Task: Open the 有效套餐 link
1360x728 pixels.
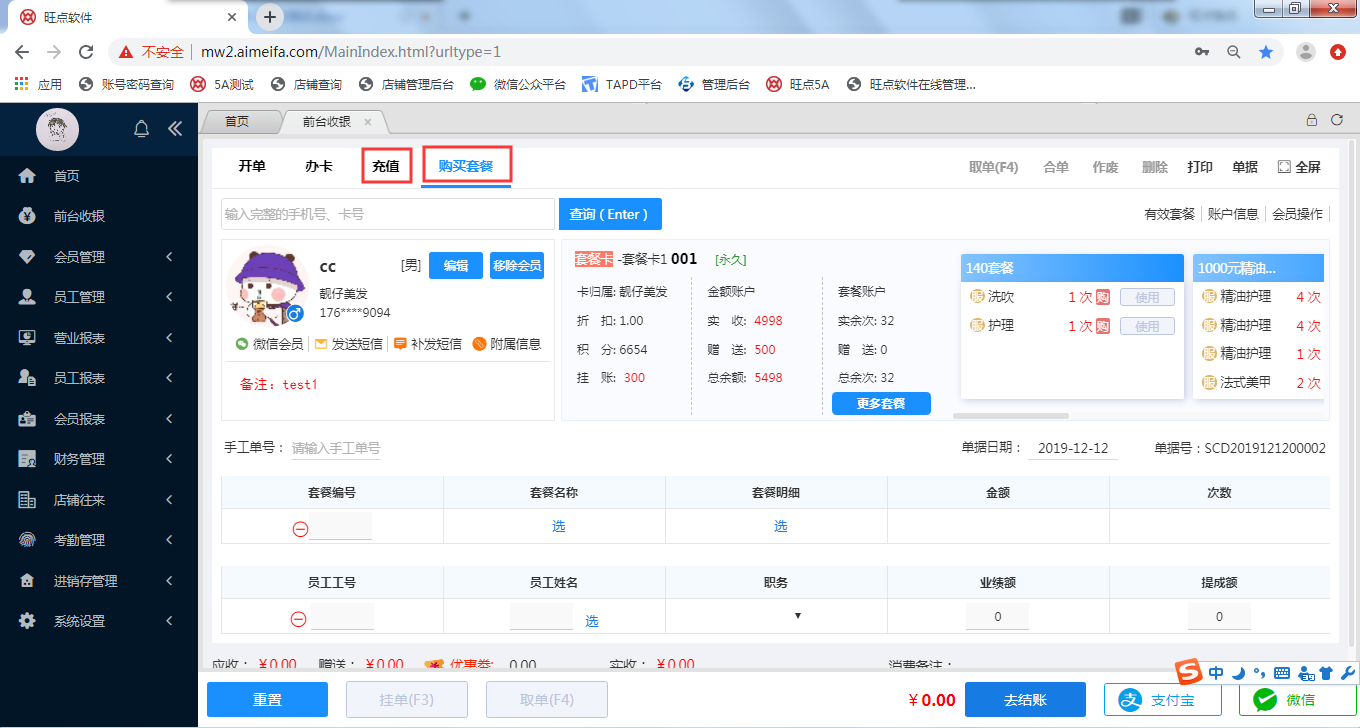Action: click(x=1170, y=214)
